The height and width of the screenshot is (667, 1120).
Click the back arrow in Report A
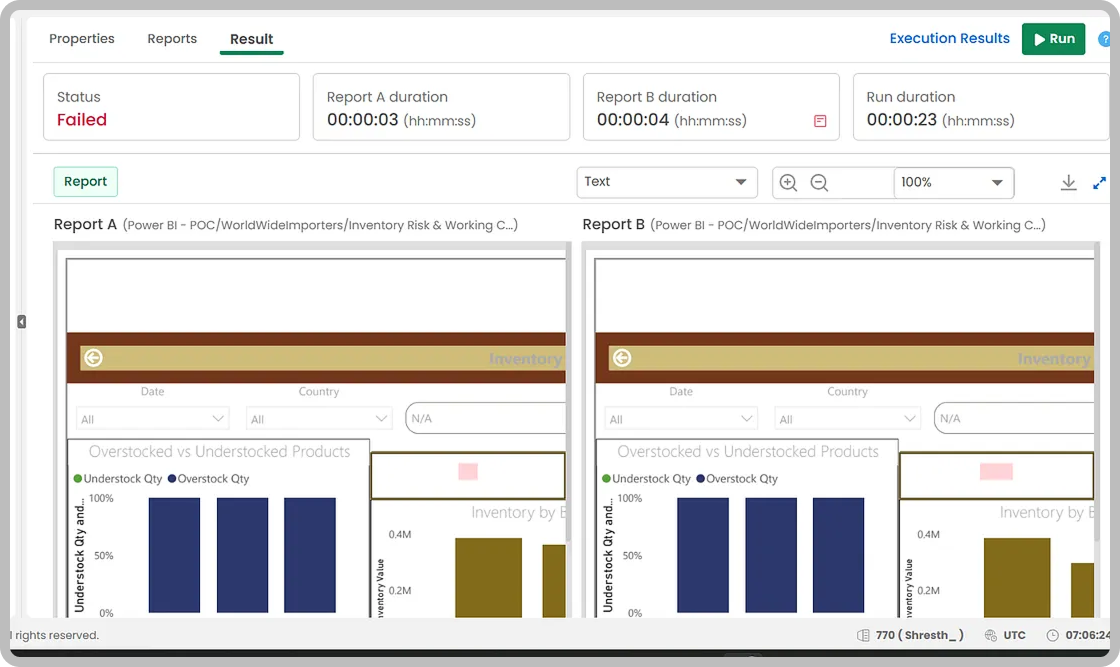pyautogui.click(x=94, y=358)
